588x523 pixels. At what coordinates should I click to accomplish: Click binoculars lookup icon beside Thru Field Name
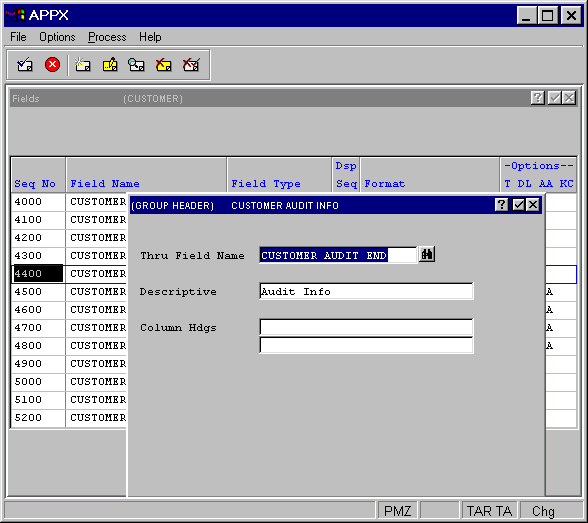coord(427,255)
